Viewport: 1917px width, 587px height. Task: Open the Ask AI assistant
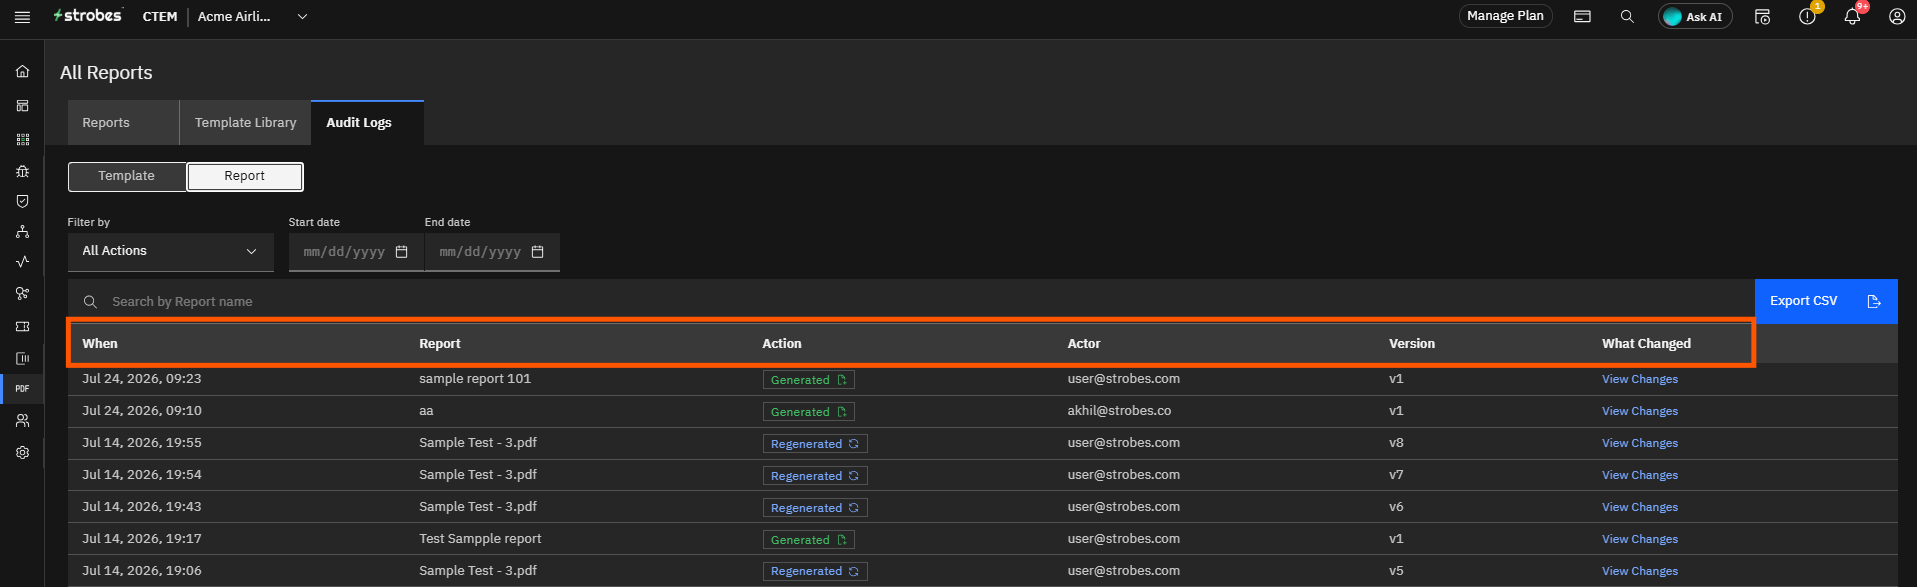pos(1694,17)
